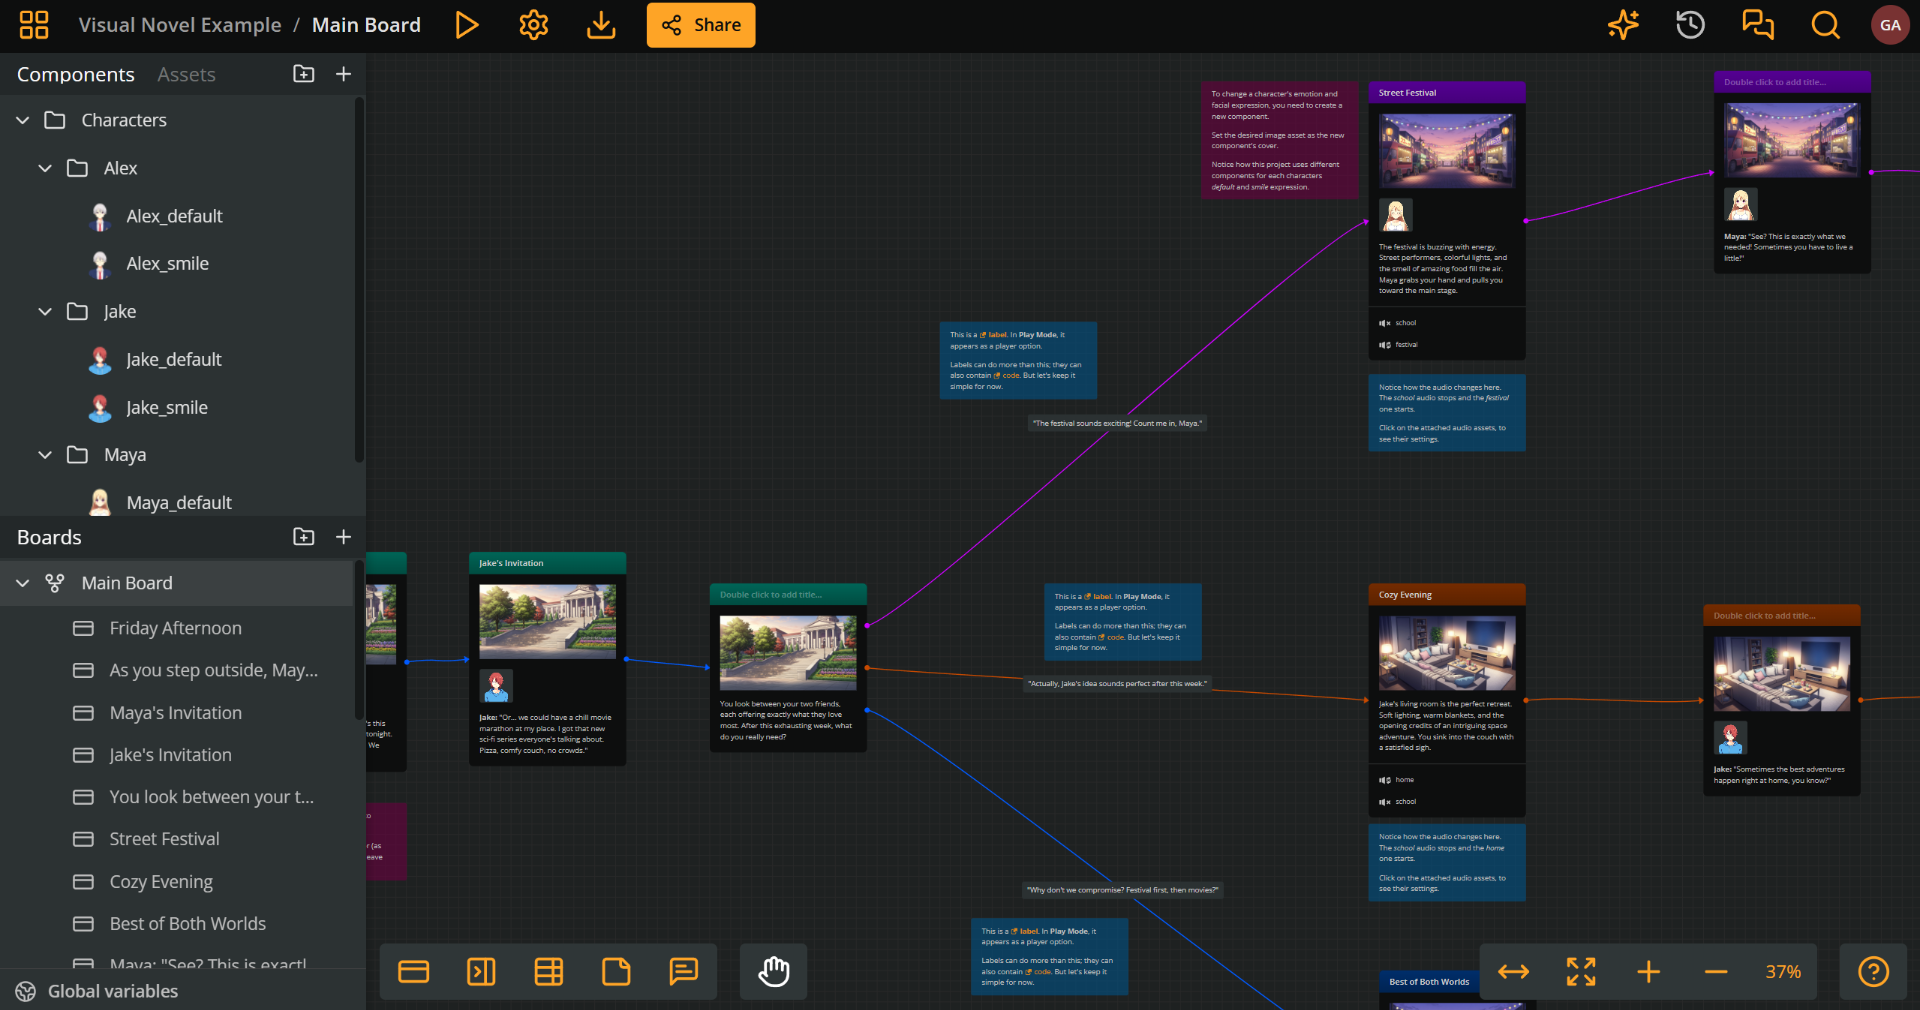Image resolution: width=1920 pixels, height=1010 pixels.
Task: Collapse the Characters folder
Action: pyautogui.click(x=22, y=120)
